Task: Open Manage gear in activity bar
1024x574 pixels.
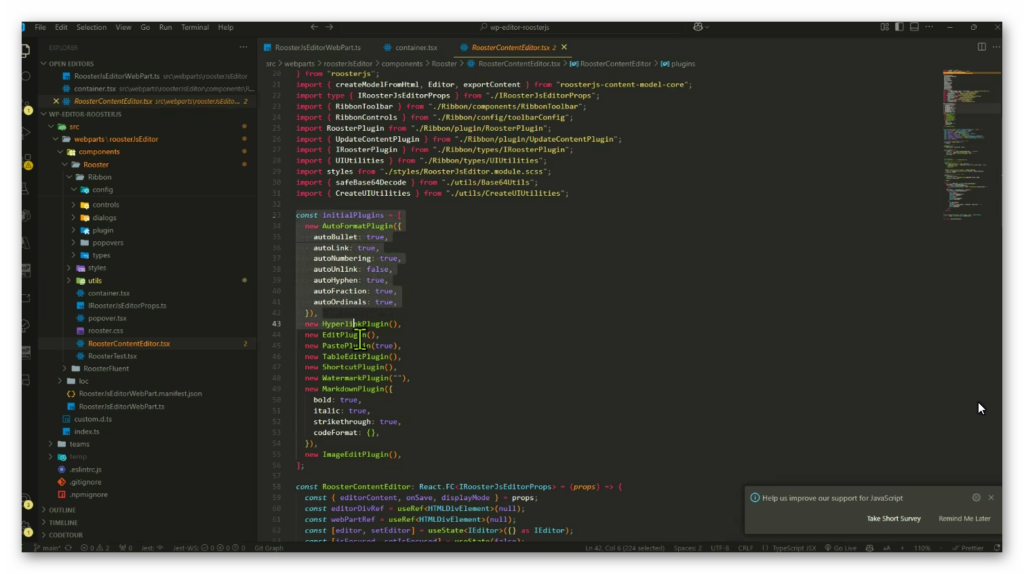Action: [x=27, y=529]
